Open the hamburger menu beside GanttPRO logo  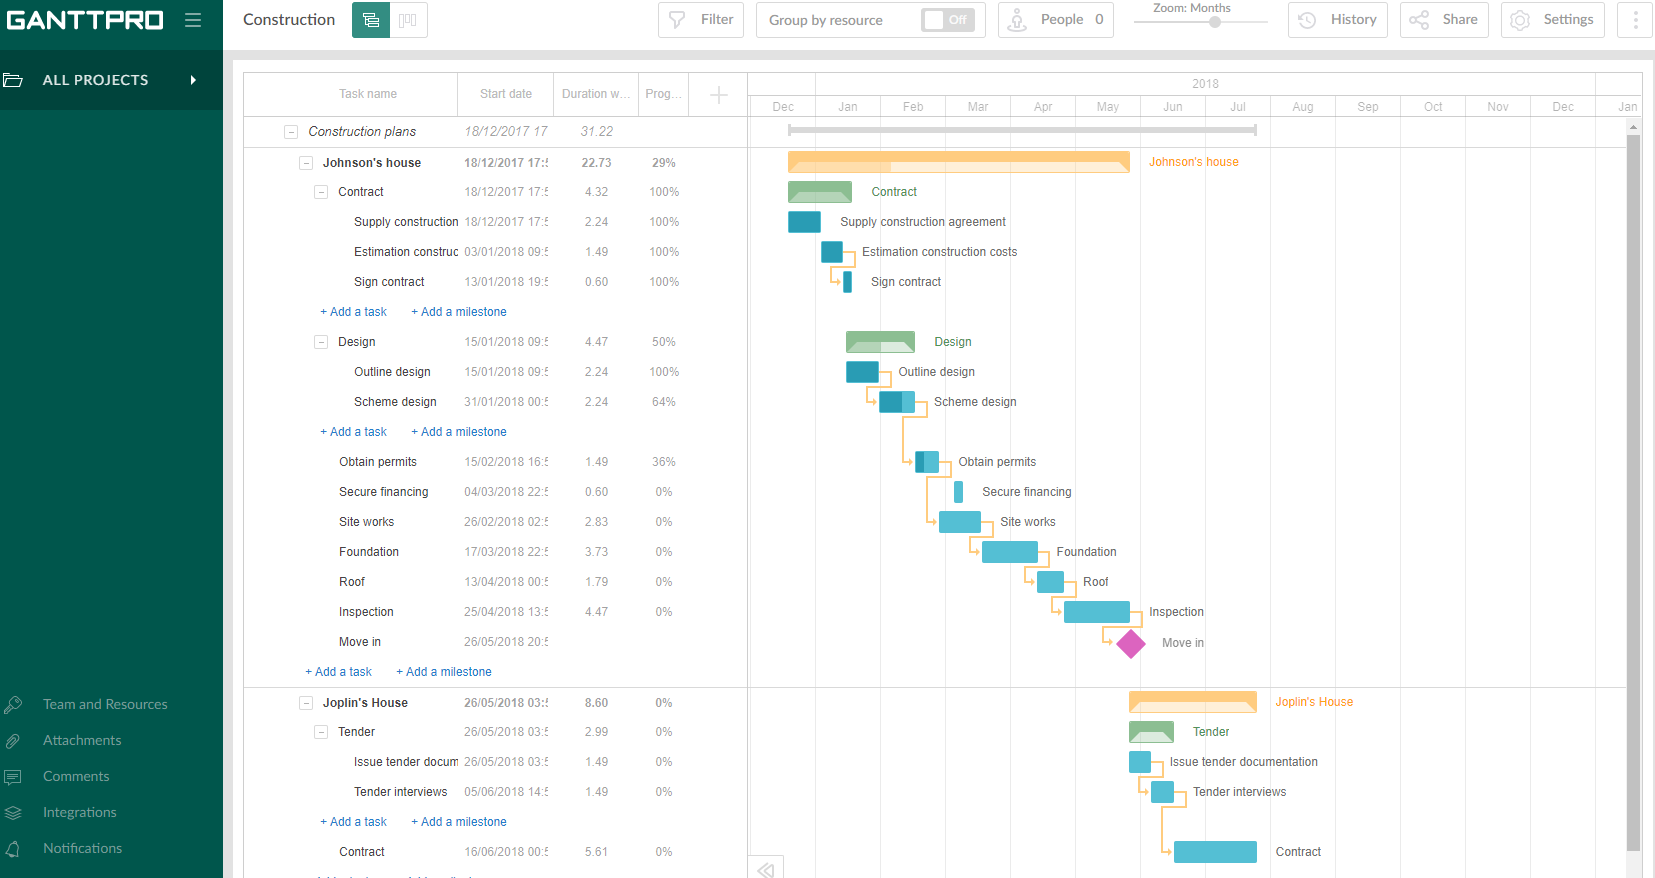click(193, 20)
